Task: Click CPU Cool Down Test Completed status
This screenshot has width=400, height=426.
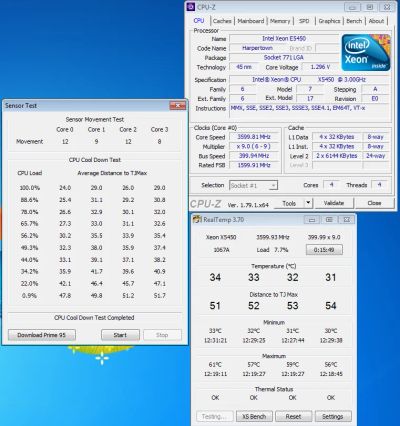Action: tap(94, 318)
